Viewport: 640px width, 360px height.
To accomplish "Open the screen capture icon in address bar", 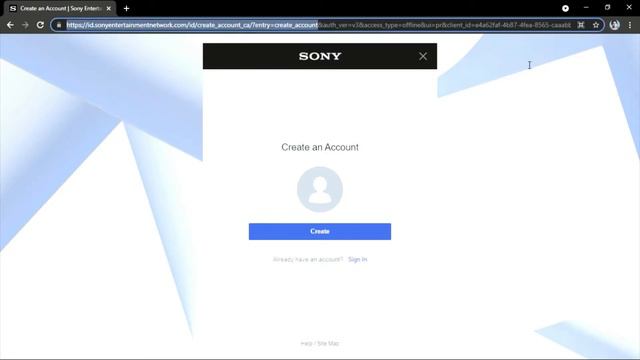I will pos(581,25).
